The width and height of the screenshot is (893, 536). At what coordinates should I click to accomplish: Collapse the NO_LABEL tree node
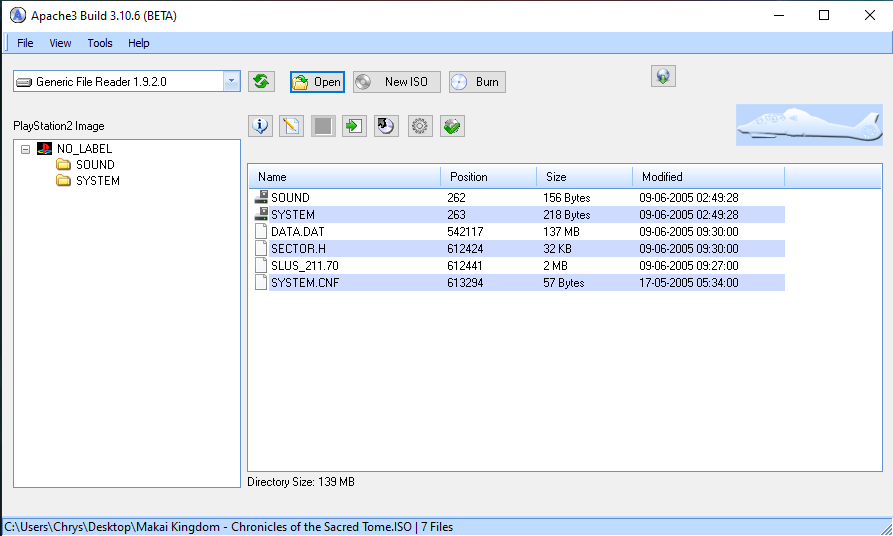[x=25, y=149]
